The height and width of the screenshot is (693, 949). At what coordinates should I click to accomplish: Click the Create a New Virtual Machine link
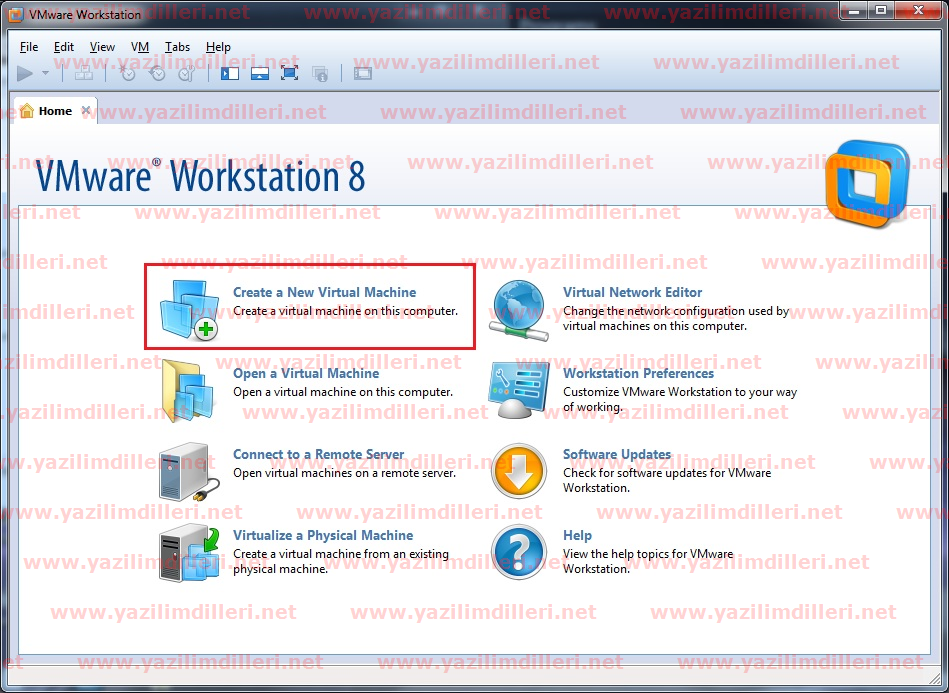tap(324, 292)
